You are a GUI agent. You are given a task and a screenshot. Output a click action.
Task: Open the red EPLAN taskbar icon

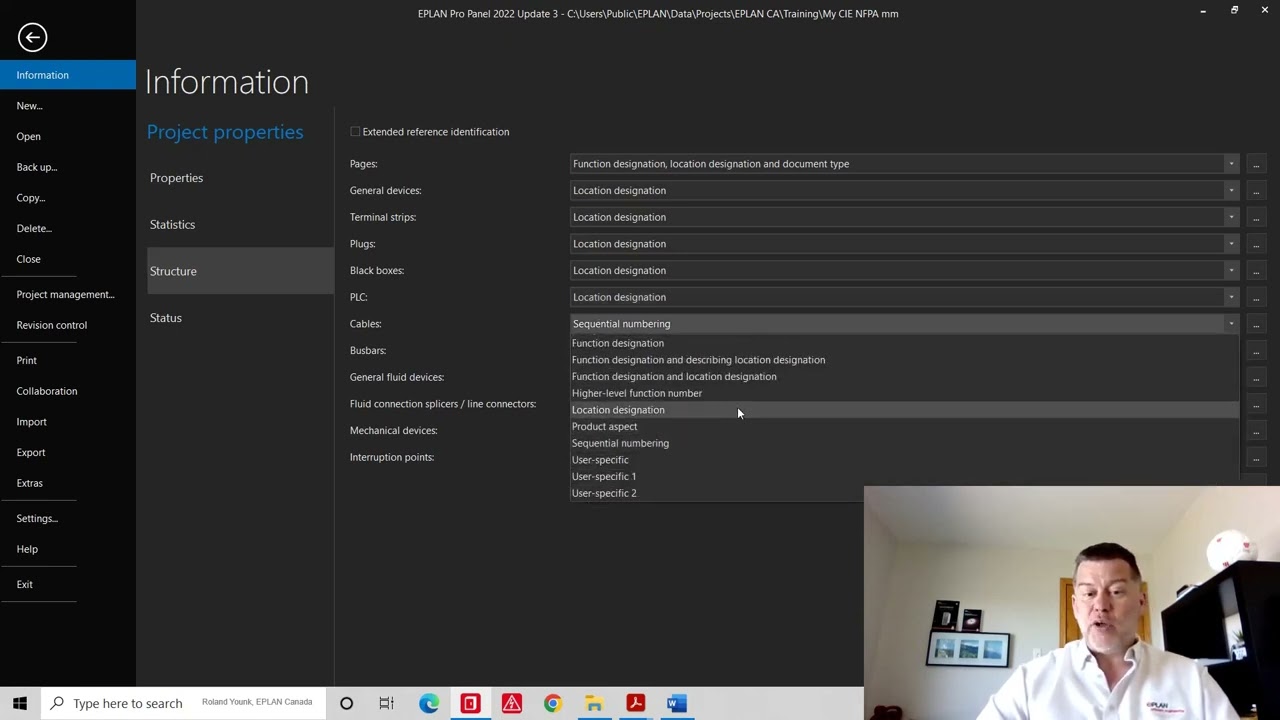pyautogui.click(x=470, y=703)
